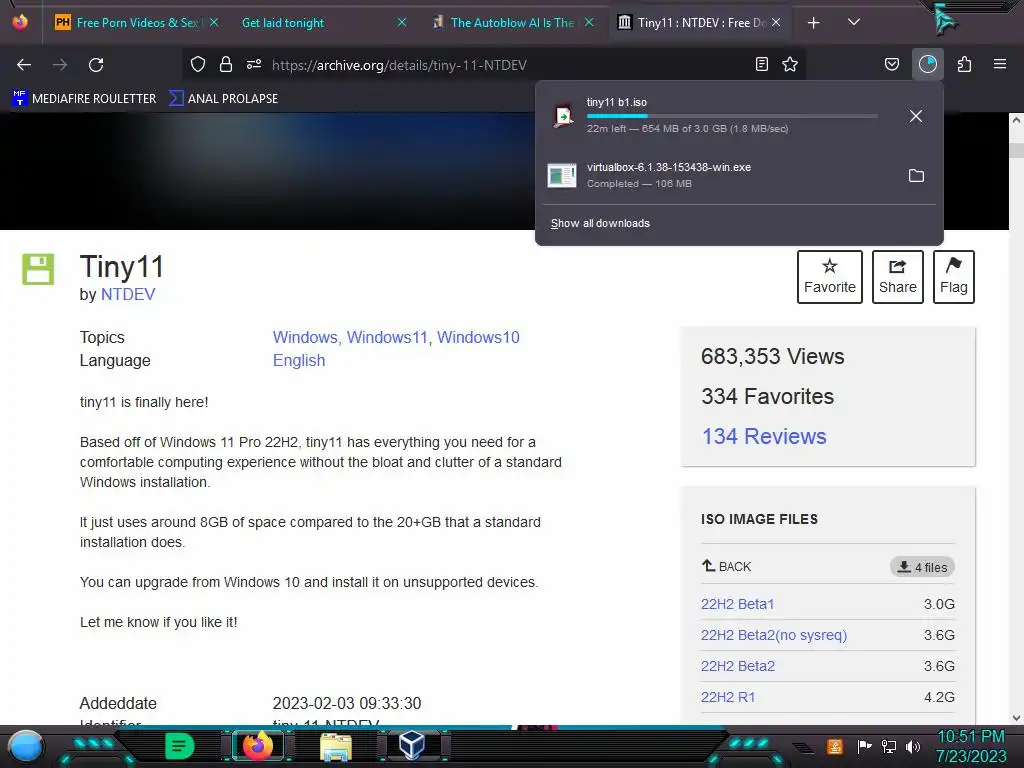This screenshot has width=1024, height=768.
Task: Click the page vertical scrollbar
Action: click(x=1016, y=418)
